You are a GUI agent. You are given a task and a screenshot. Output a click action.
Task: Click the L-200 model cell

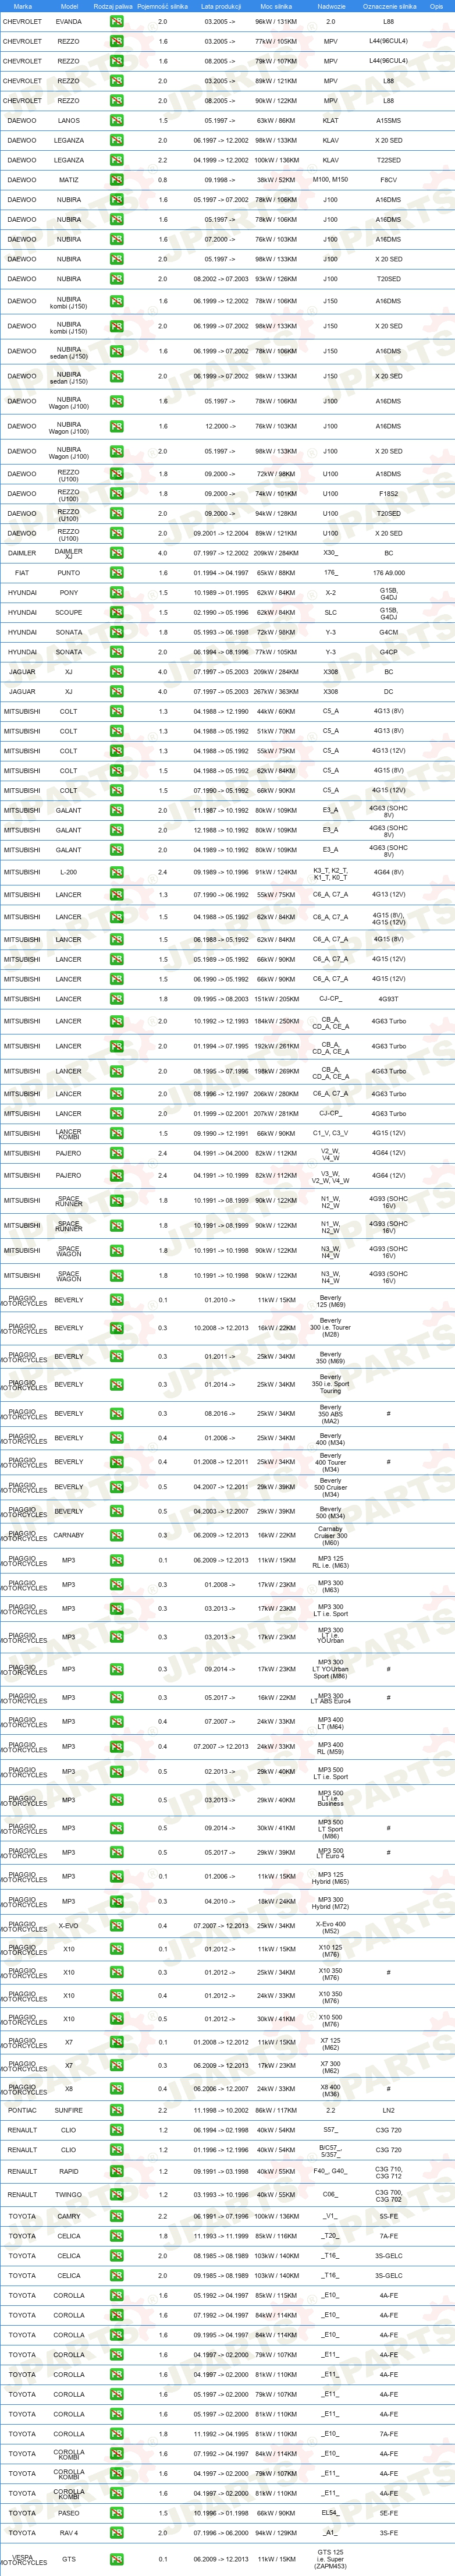[69, 872]
